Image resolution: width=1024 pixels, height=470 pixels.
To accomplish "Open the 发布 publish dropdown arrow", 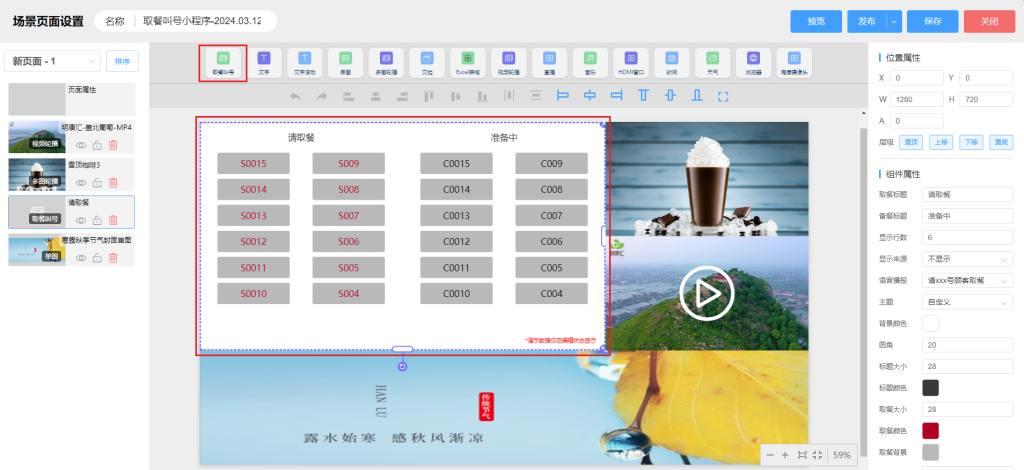I will click(x=893, y=21).
